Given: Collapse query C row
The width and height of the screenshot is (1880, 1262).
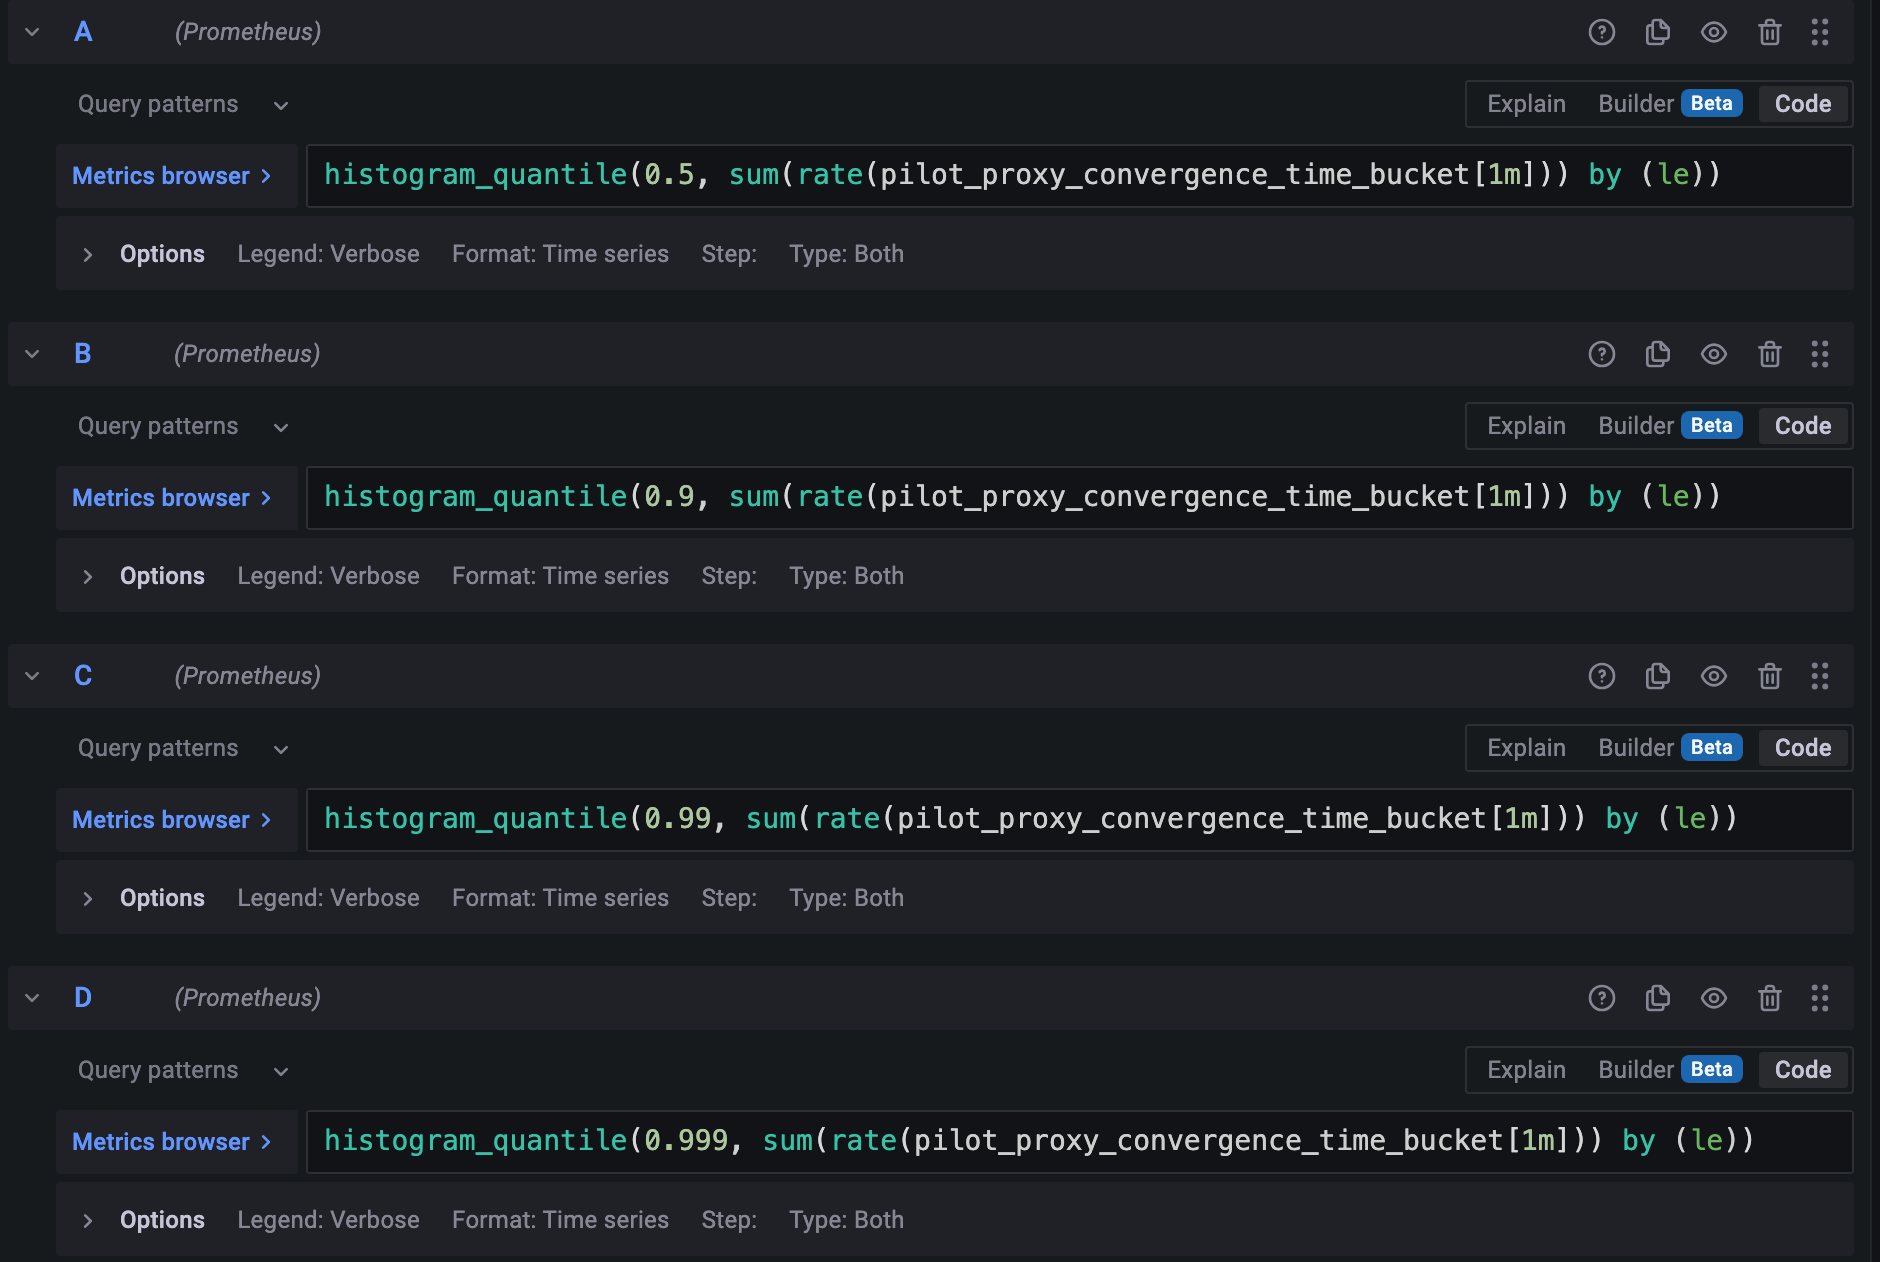Looking at the screenshot, I should tap(32, 676).
